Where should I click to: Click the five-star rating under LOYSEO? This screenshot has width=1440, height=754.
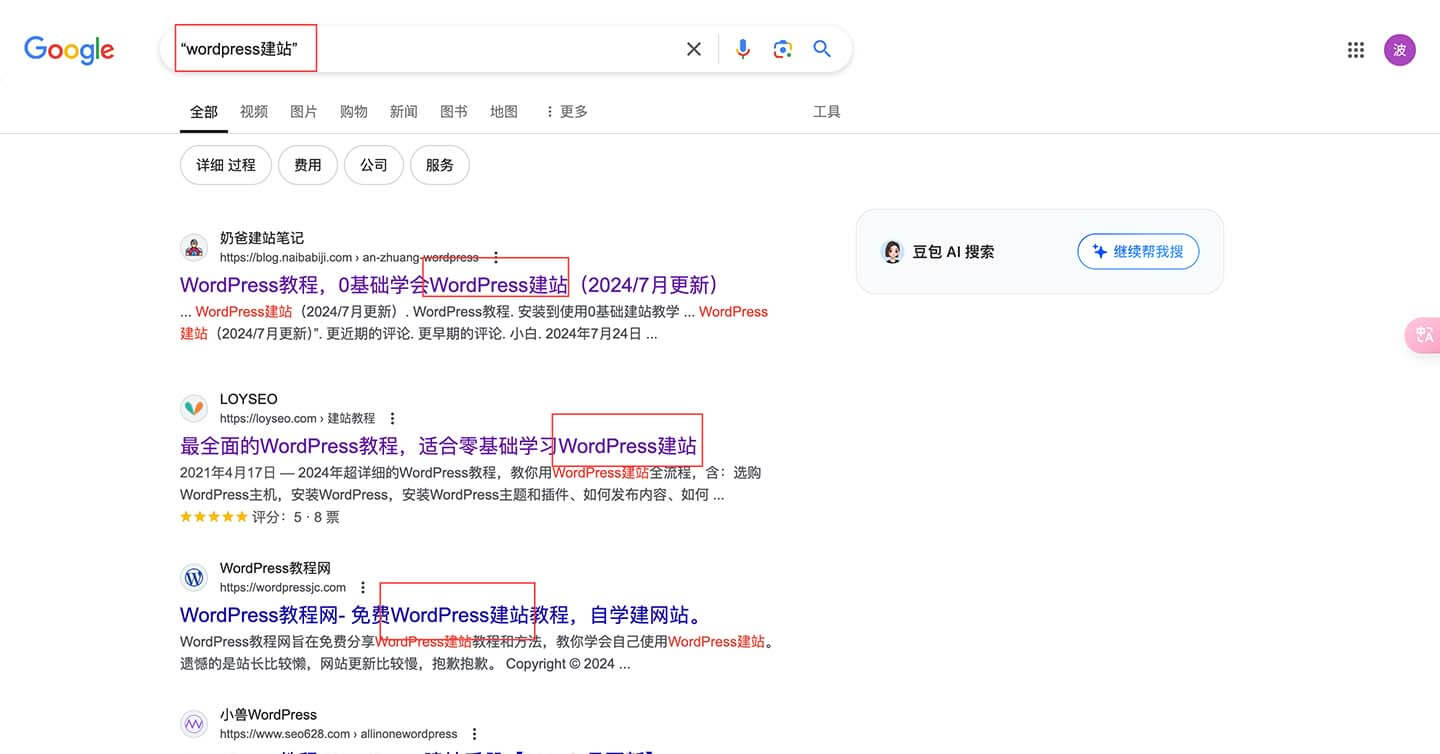[213, 517]
